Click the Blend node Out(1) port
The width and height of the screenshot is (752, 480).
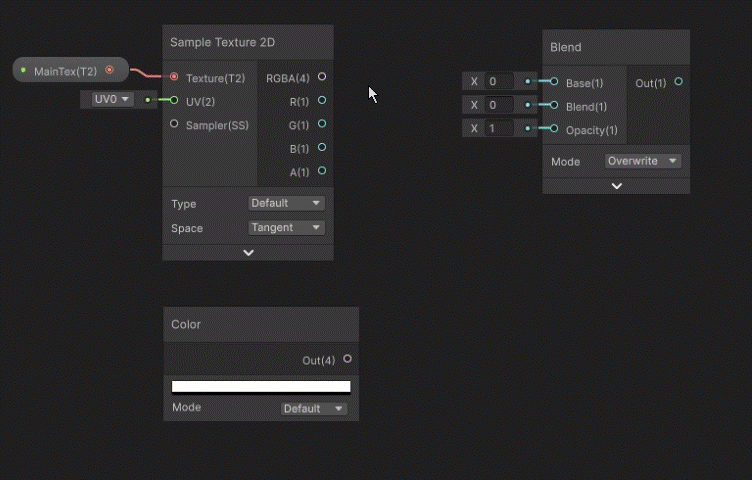(x=679, y=82)
